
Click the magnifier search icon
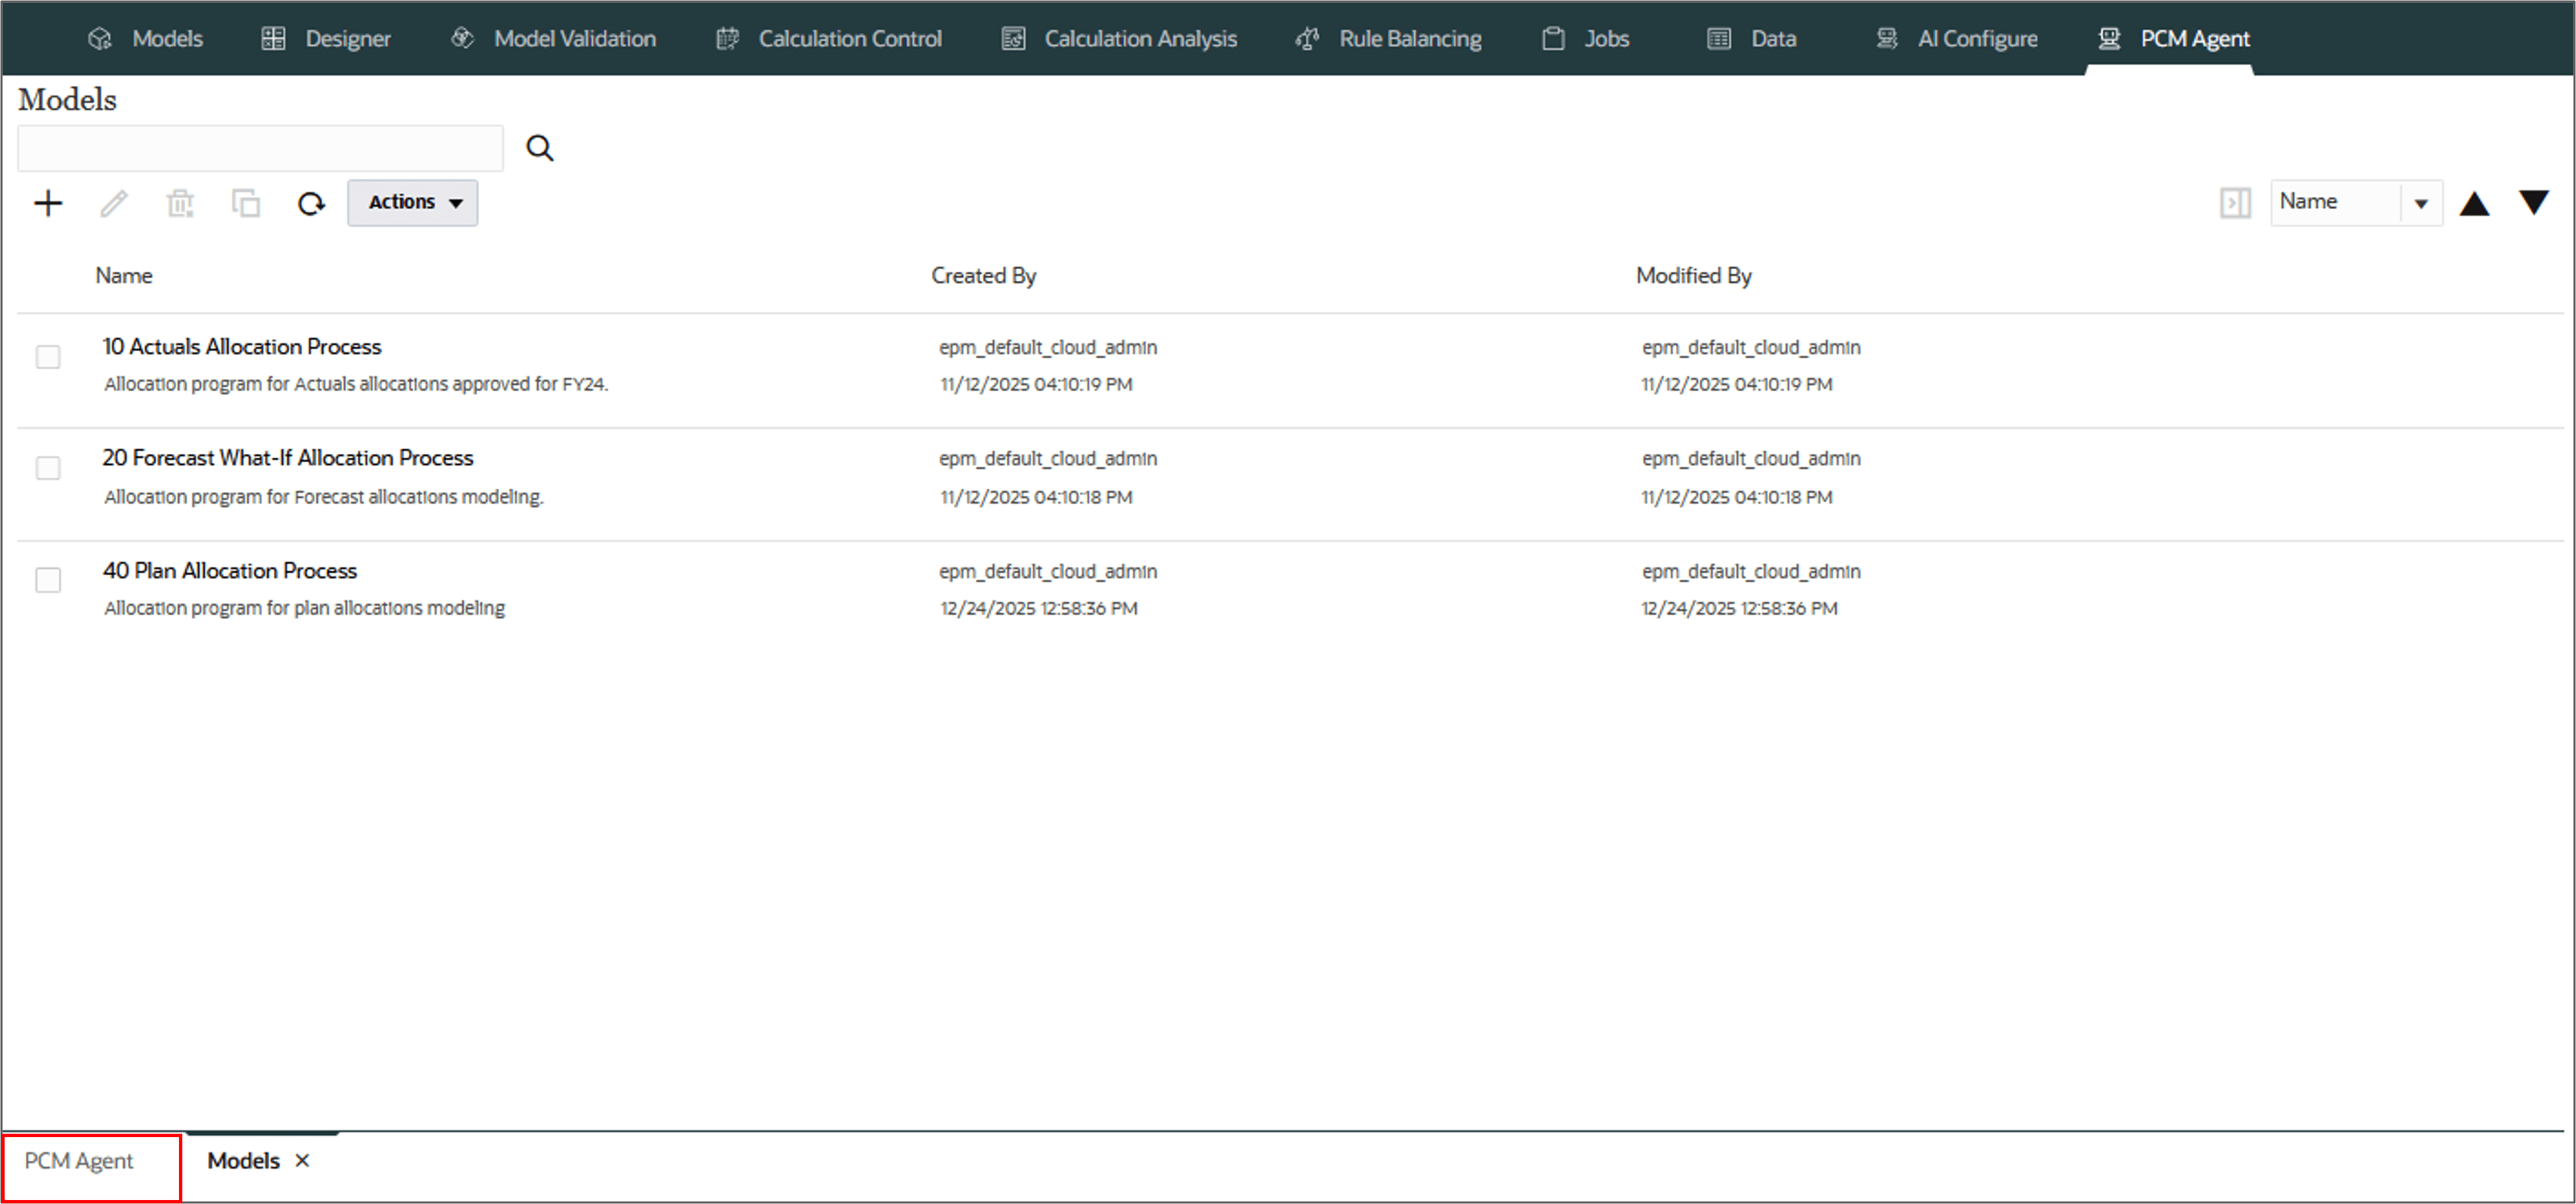pyautogui.click(x=540, y=149)
